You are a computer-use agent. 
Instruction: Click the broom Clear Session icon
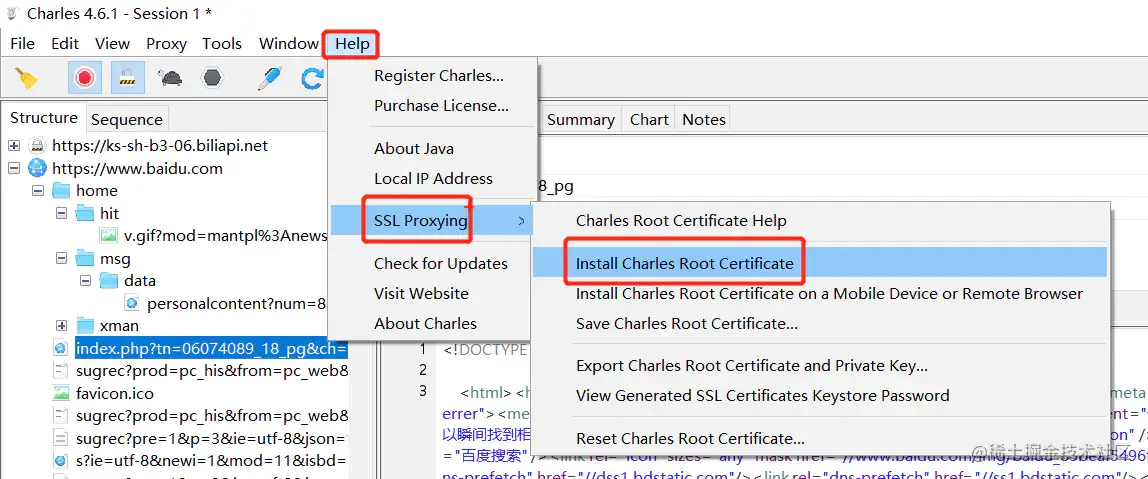26,78
